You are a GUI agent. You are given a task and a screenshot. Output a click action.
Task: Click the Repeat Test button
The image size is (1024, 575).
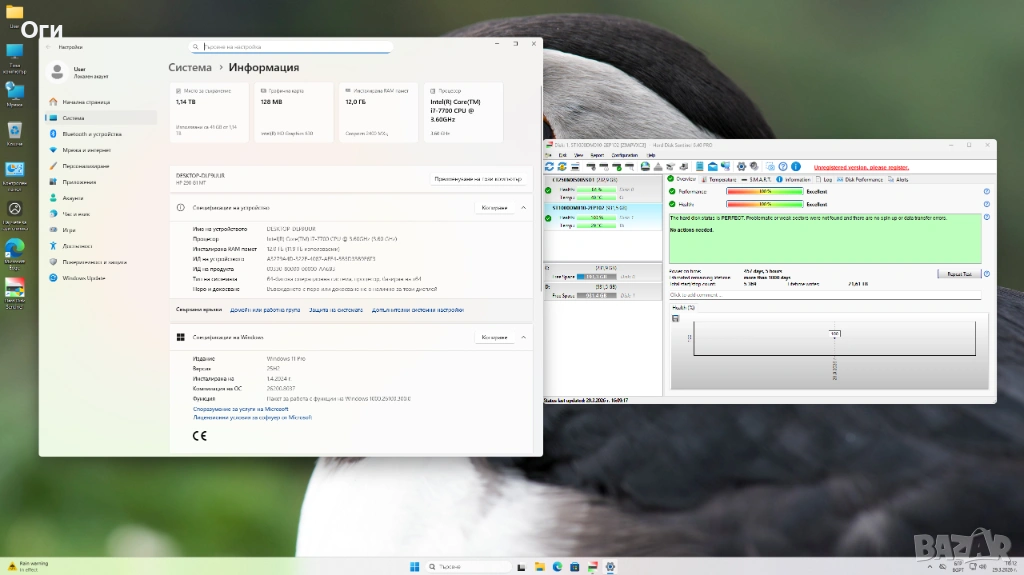click(x=958, y=273)
